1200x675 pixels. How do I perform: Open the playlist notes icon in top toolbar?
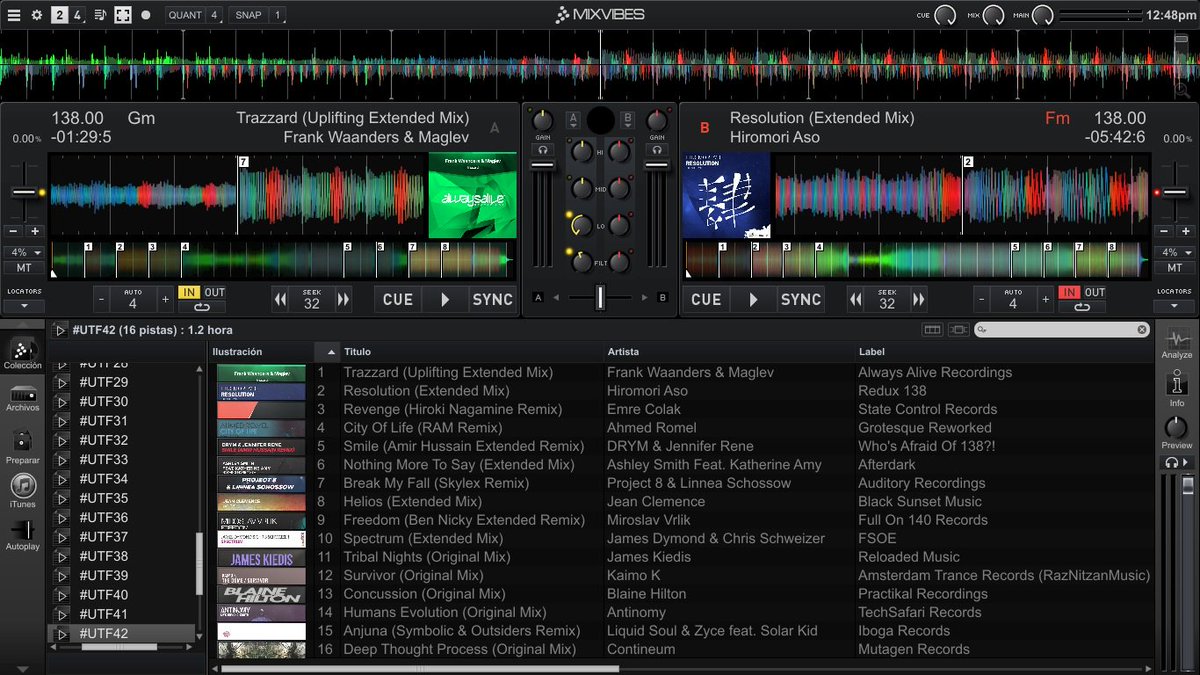click(x=100, y=15)
